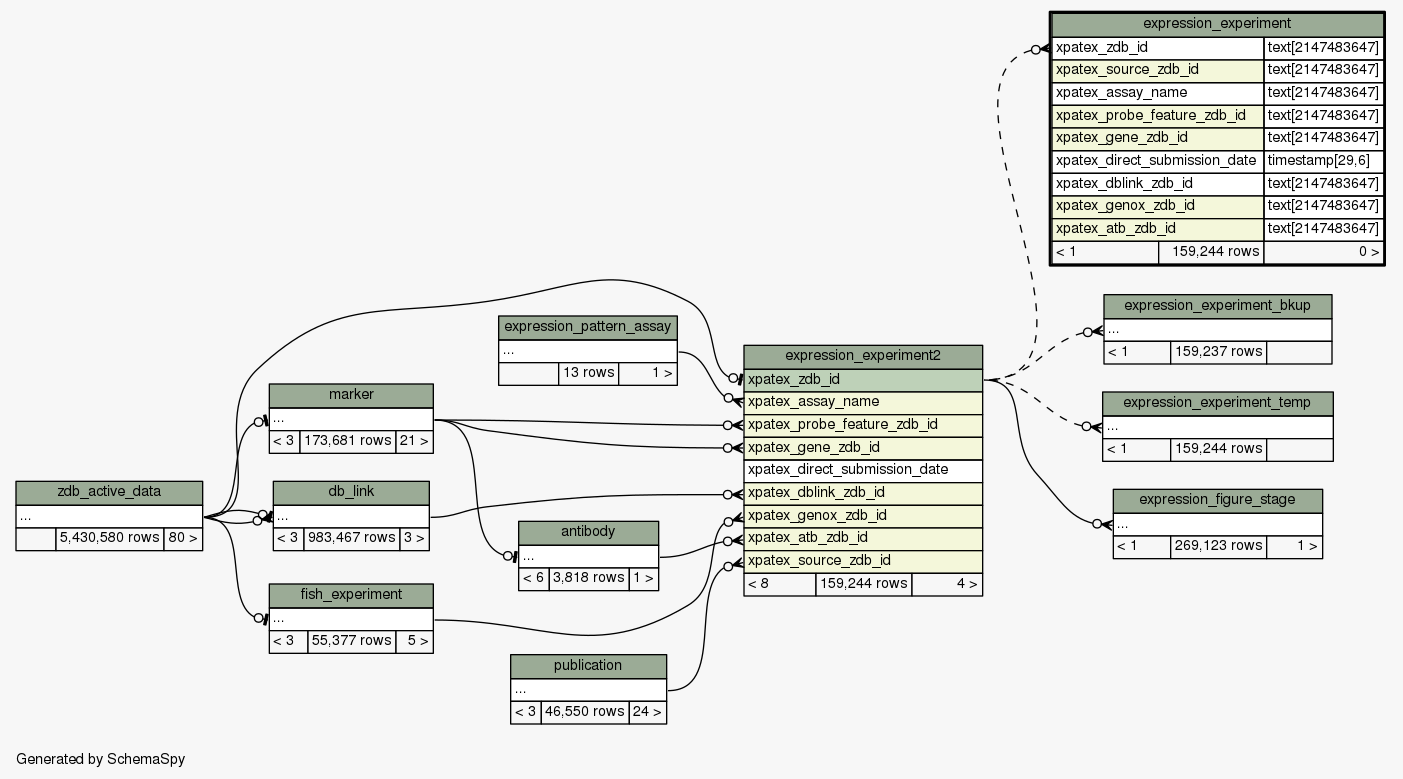Screen dimensions: 1403x779
Task: Click the fish_experiment table title
Action: [x=350, y=595]
